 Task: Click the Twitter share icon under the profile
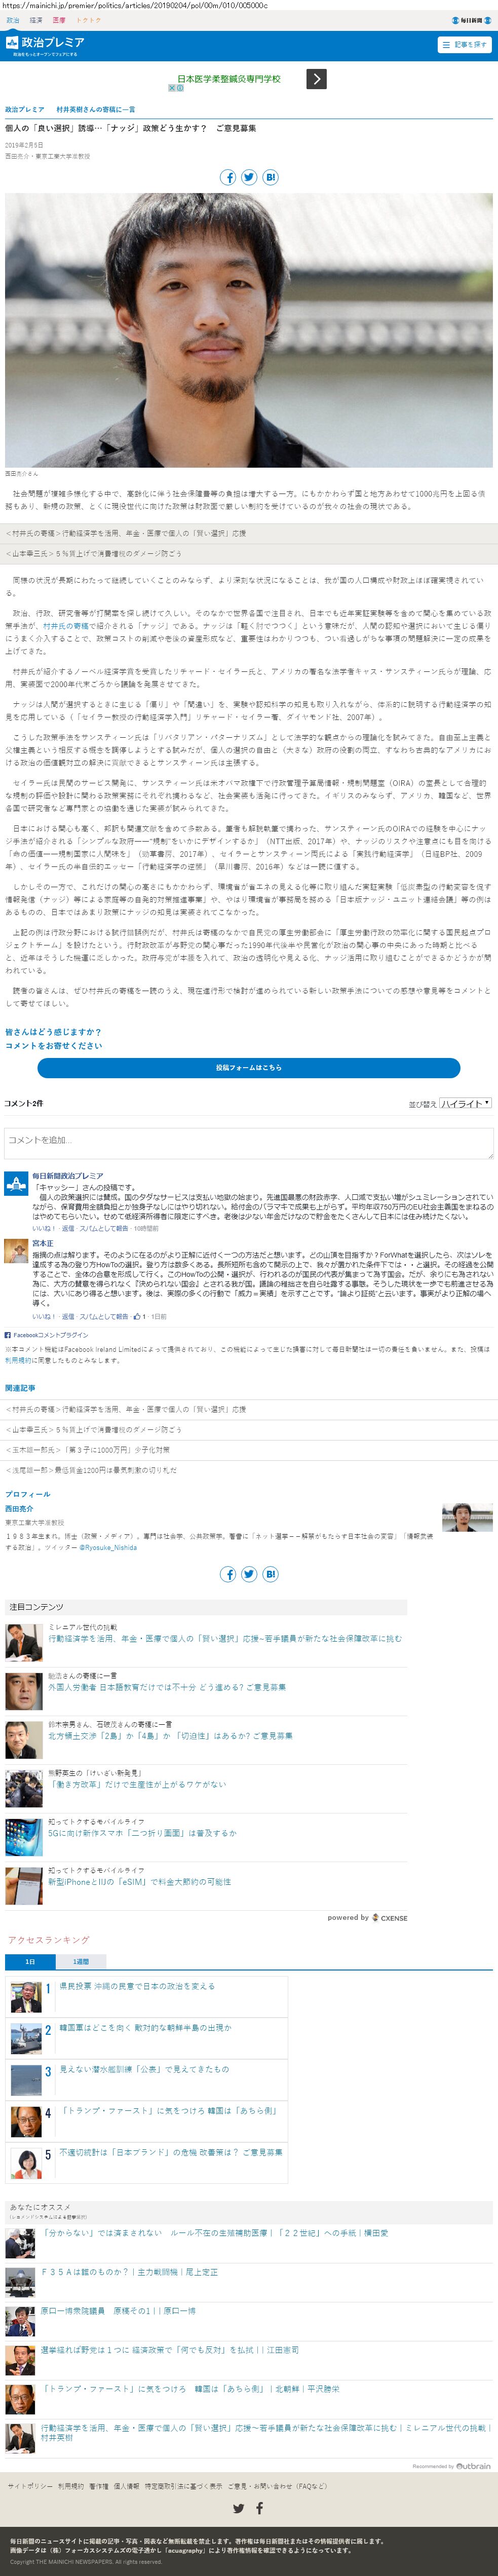249,1574
